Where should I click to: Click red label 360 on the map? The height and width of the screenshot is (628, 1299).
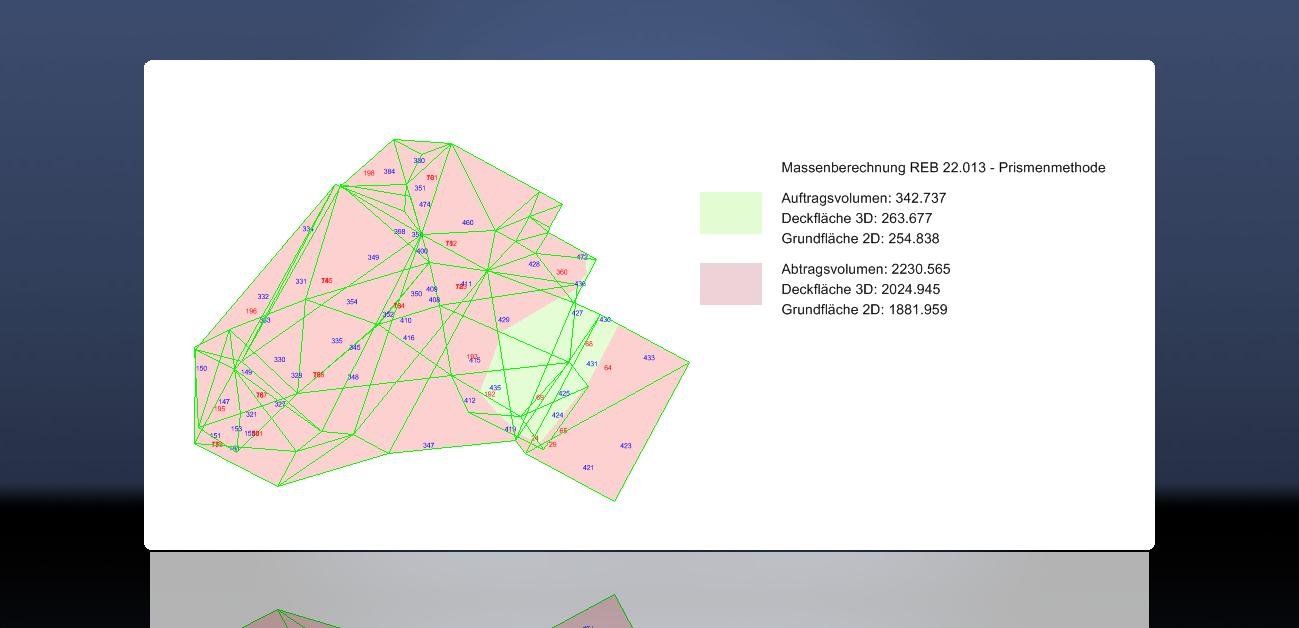click(562, 272)
